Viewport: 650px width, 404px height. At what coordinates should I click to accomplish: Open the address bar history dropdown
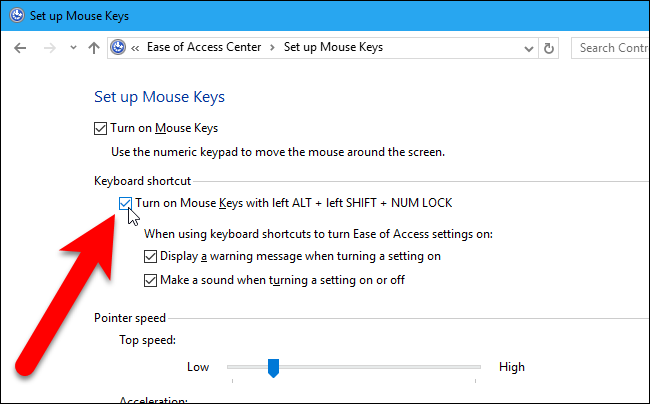tap(527, 48)
